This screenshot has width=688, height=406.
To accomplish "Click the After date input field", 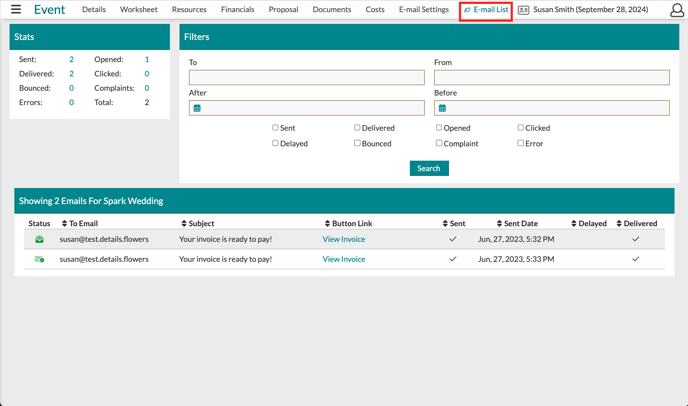I will 307,108.
